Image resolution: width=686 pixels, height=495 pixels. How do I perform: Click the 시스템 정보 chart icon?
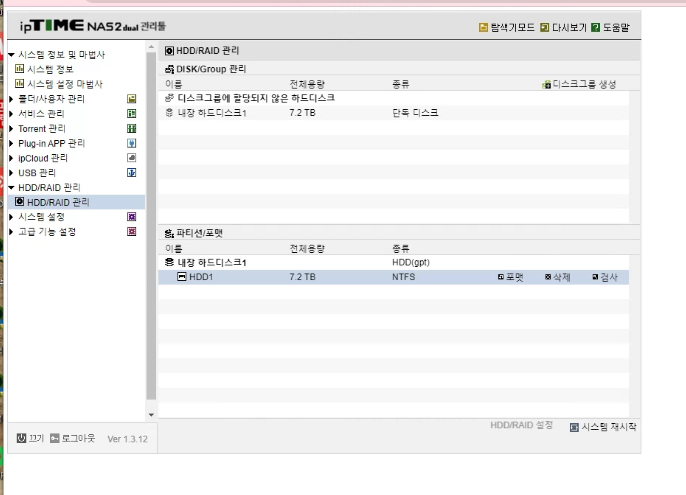(19, 69)
